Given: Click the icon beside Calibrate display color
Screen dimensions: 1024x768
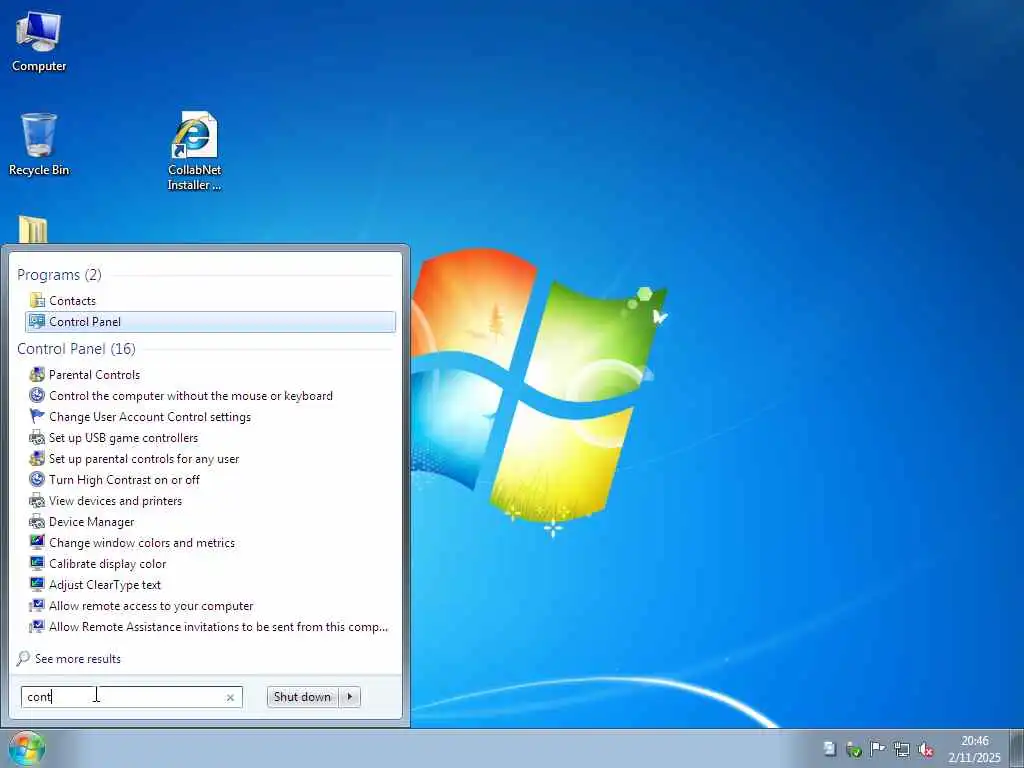Looking at the screenshot, I should (x=37, y=563).
